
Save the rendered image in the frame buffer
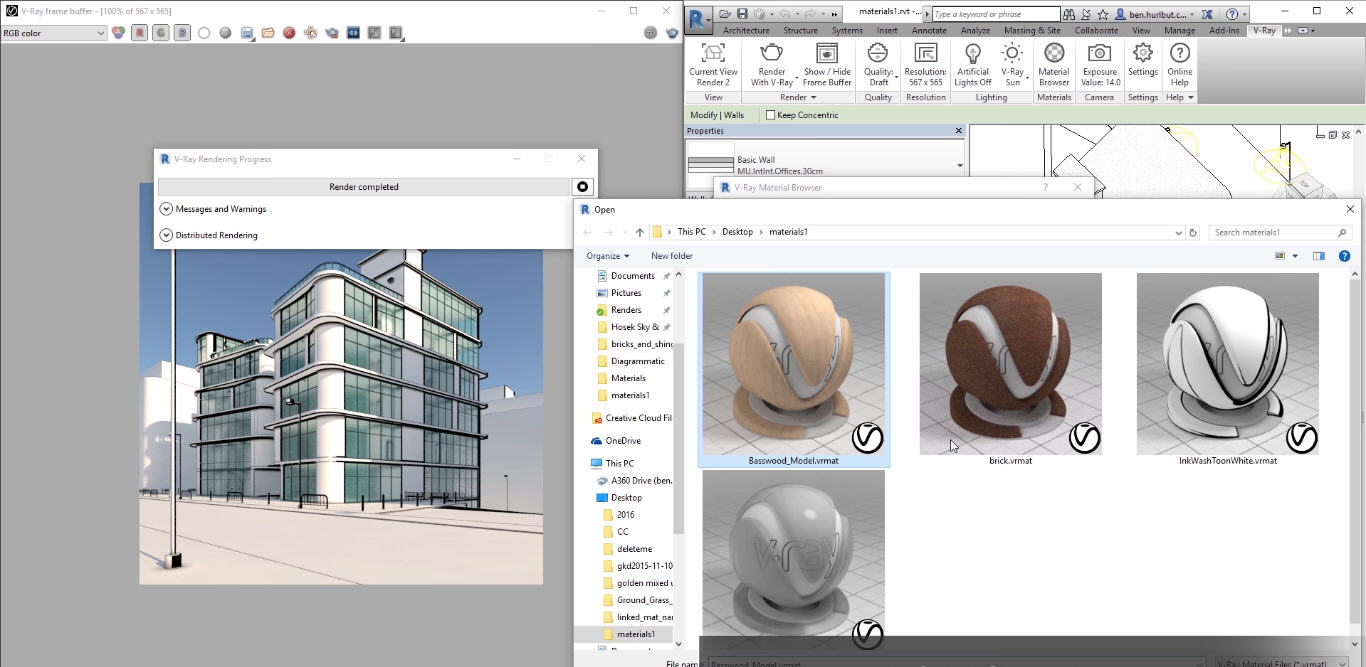(247, 33)
